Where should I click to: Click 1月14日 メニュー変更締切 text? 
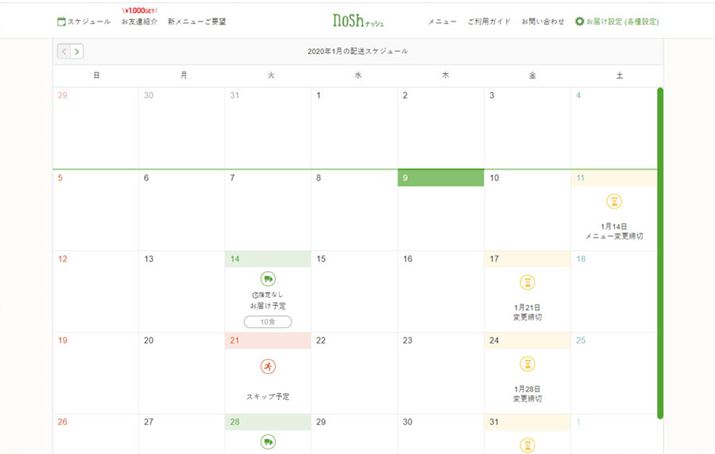coord(614,231)
